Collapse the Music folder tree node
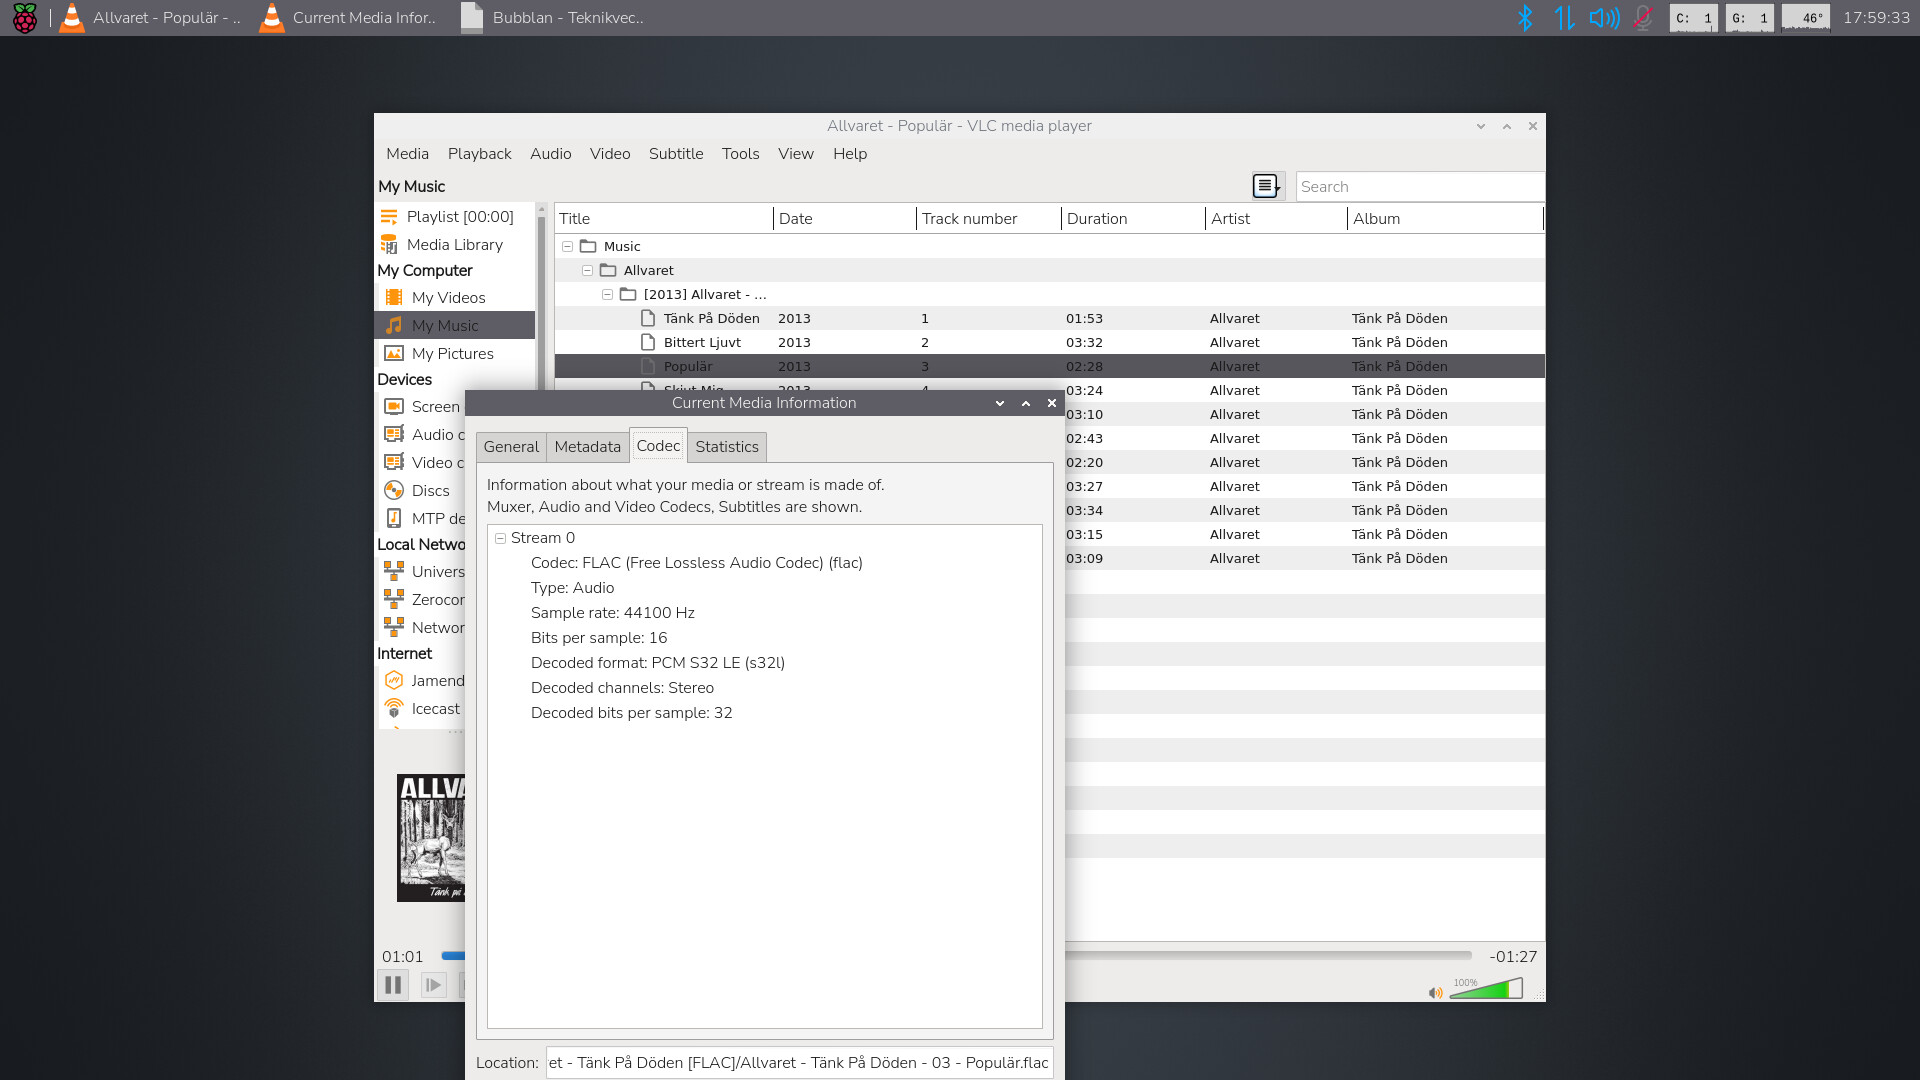The image size is (1920, 1080). coord(567,247)
